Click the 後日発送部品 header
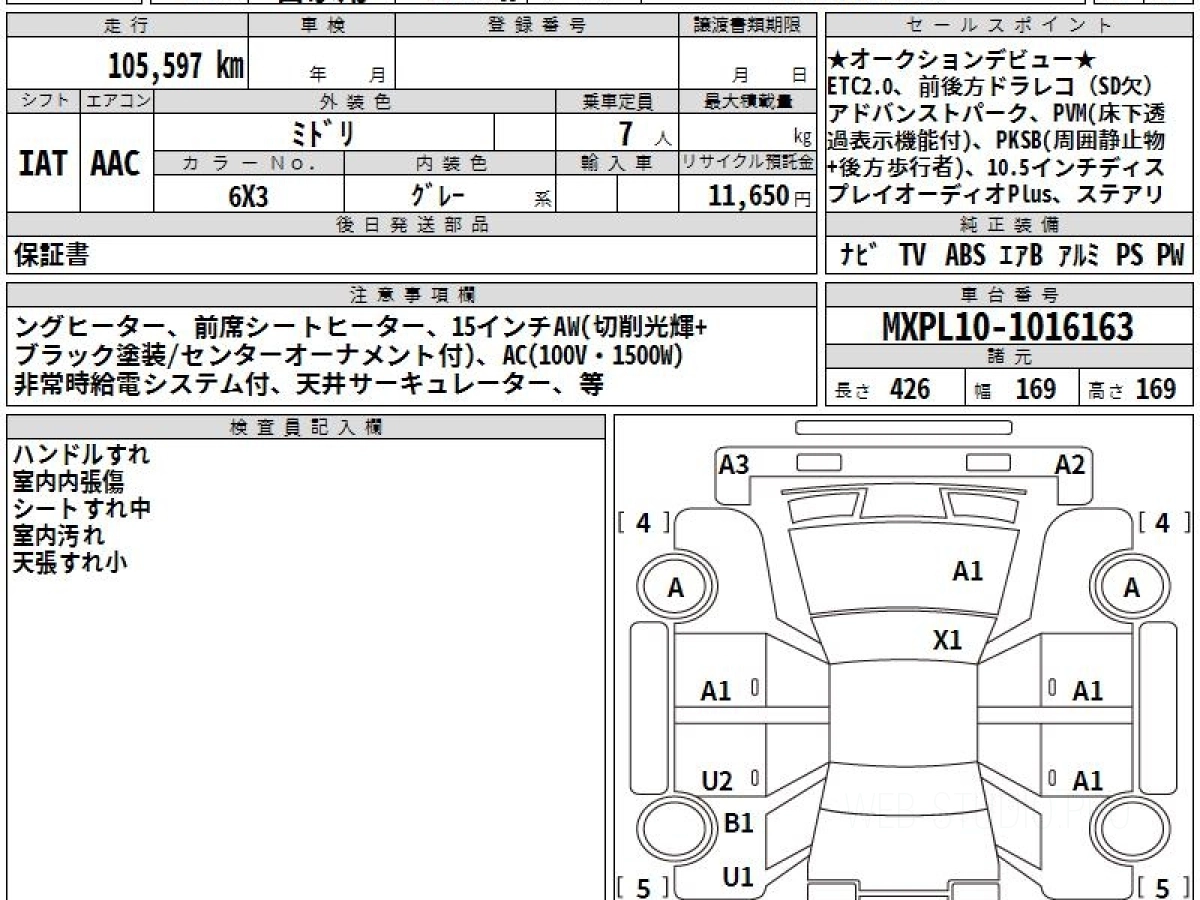 click(411, 225)
